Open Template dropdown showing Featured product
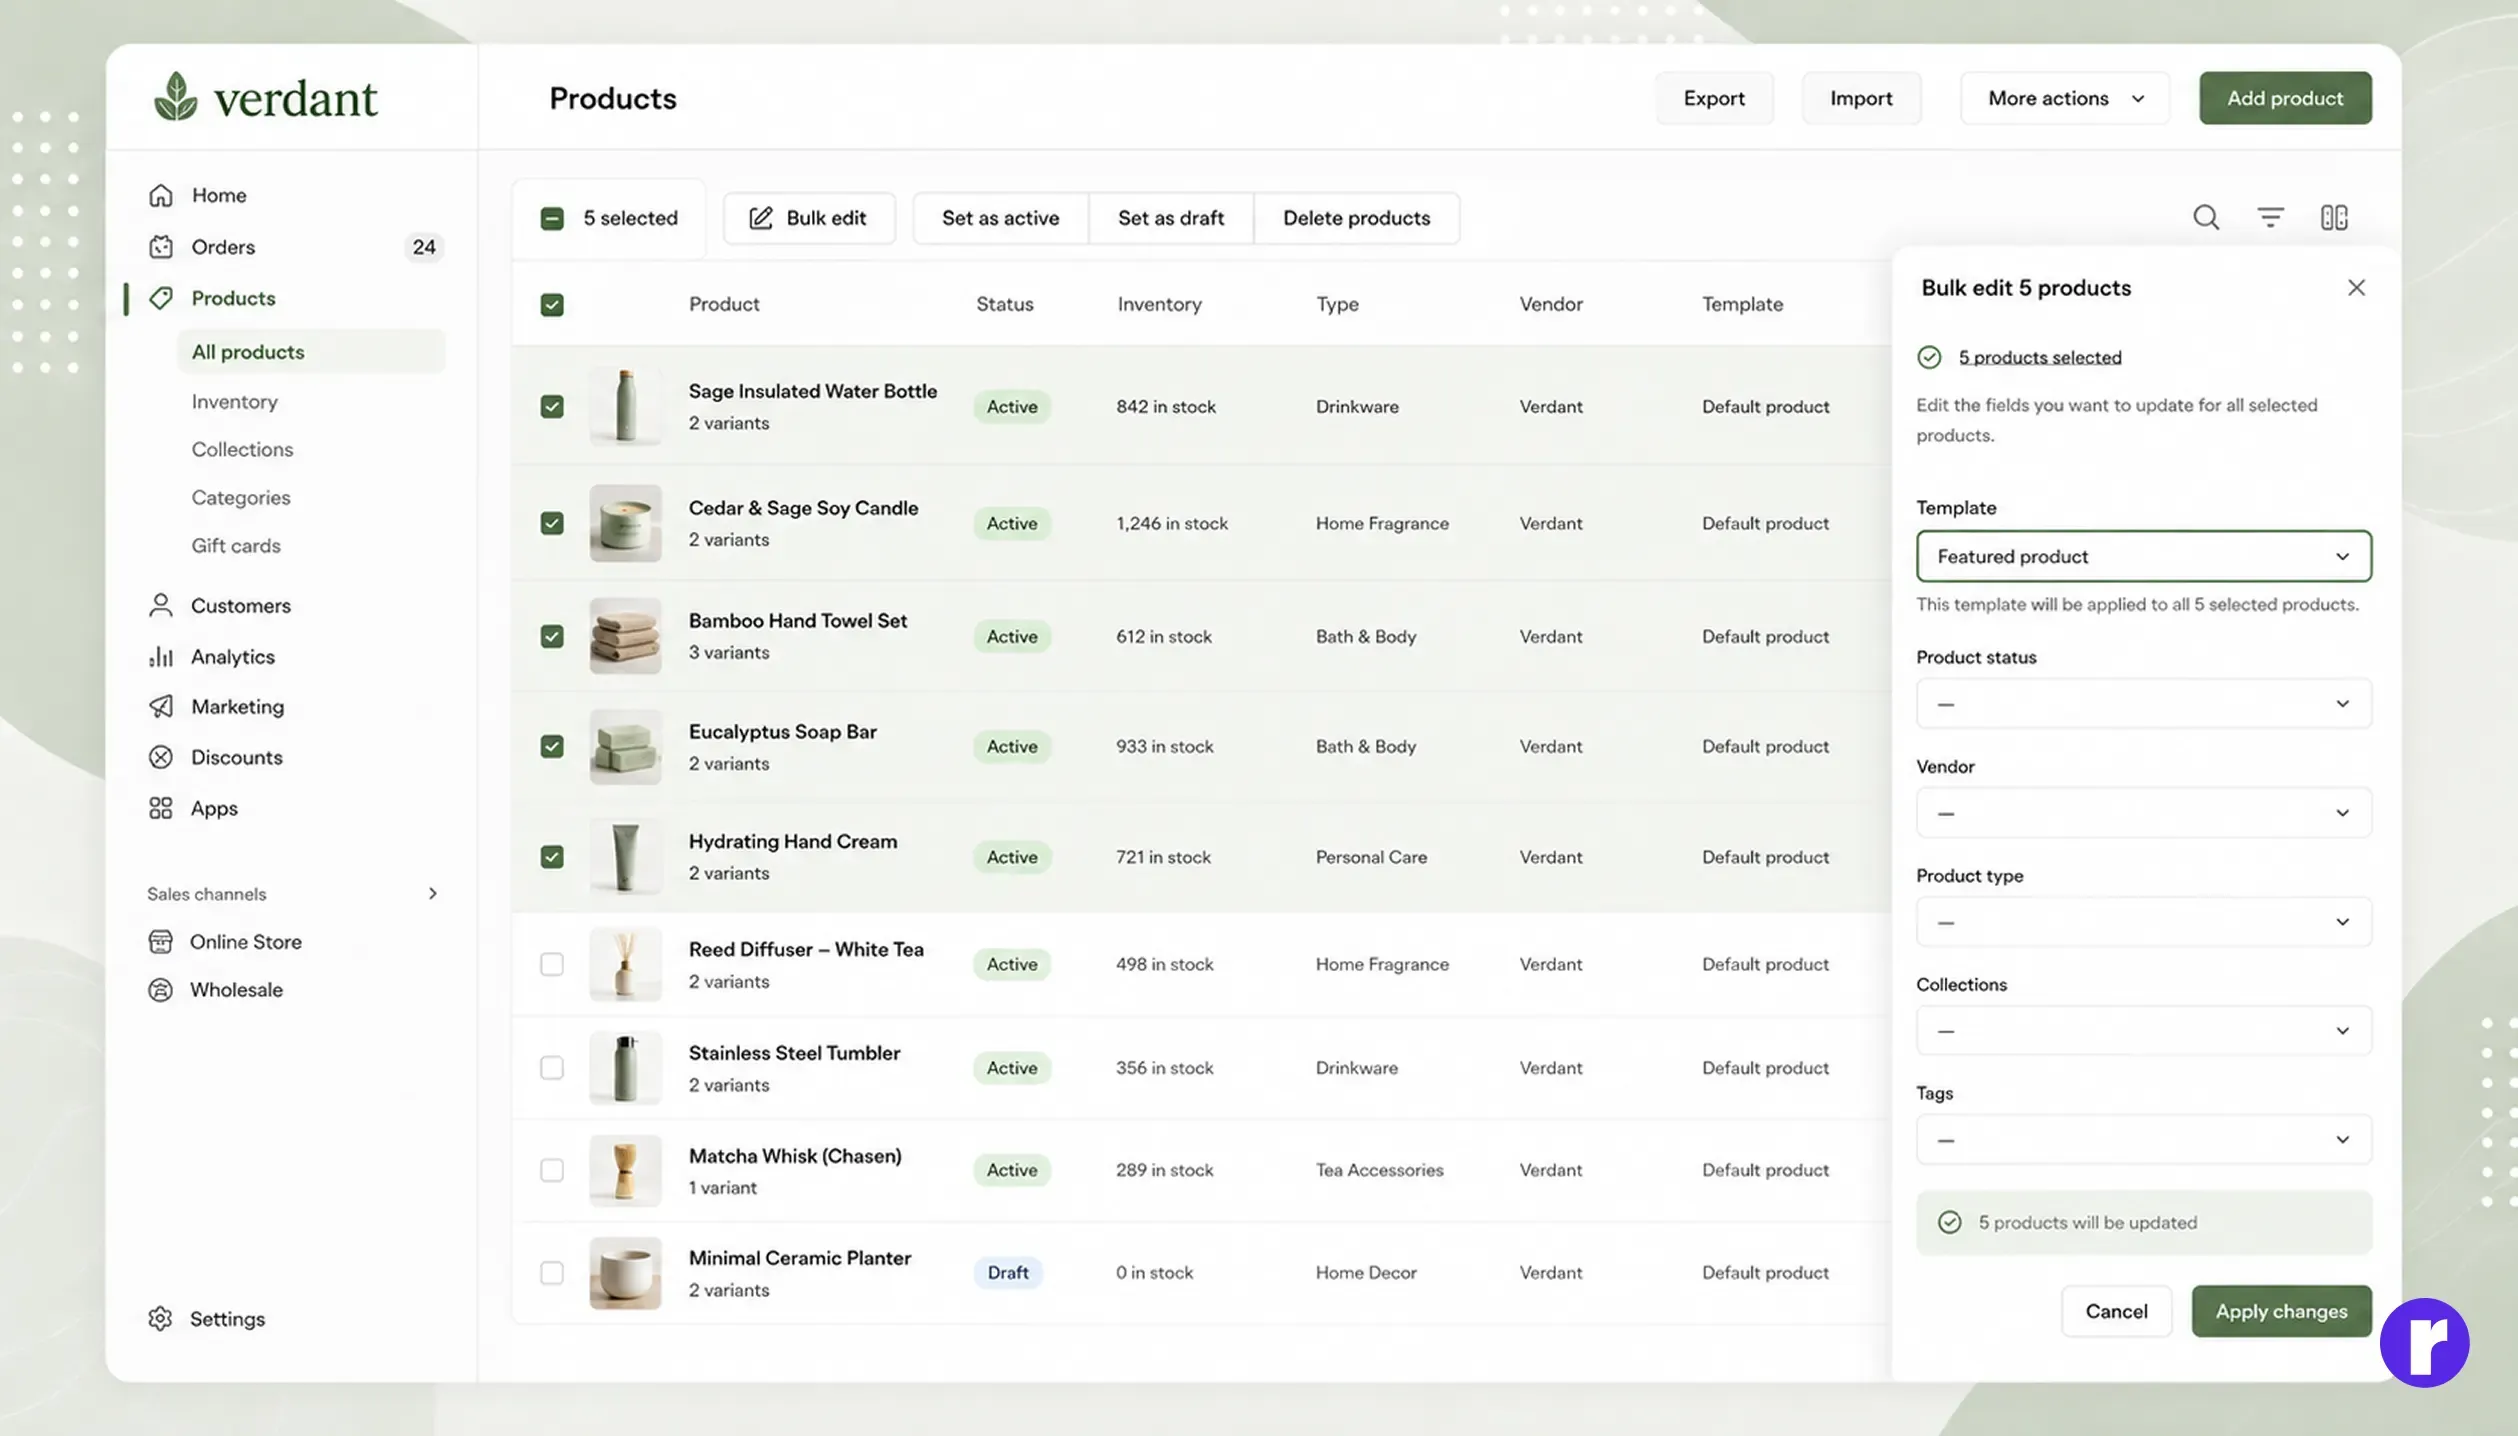This screenshot has width=2518, height=1436. pyautogui.click(x=2143, y=556)
